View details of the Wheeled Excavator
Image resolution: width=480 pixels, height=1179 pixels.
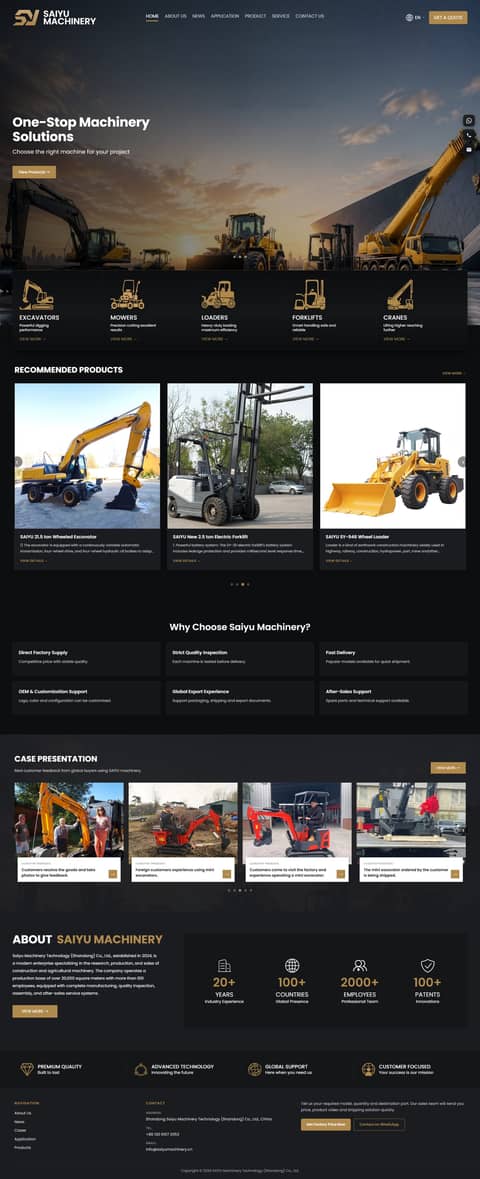(x=33, y=561)
